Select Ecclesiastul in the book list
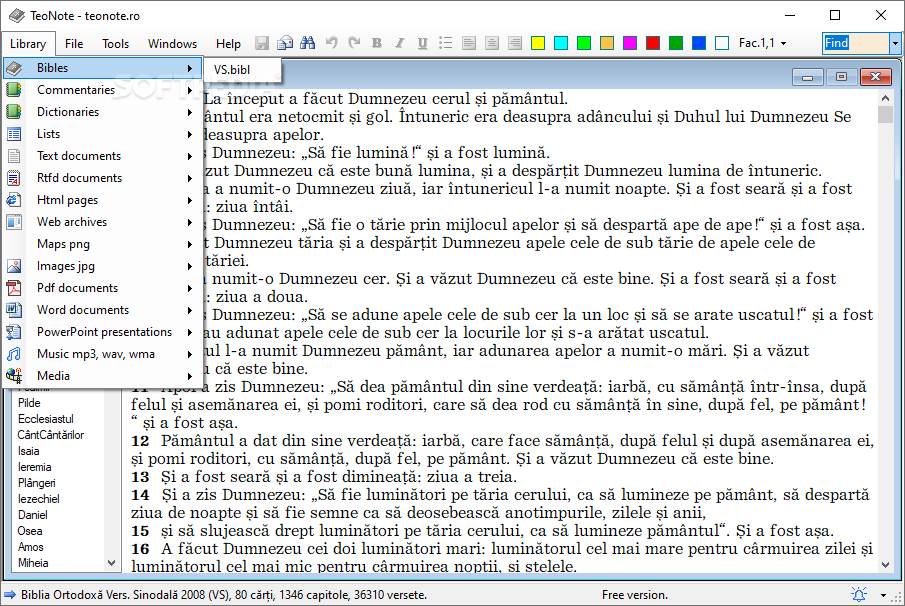905x606 pixels. (x=46, y=419)
